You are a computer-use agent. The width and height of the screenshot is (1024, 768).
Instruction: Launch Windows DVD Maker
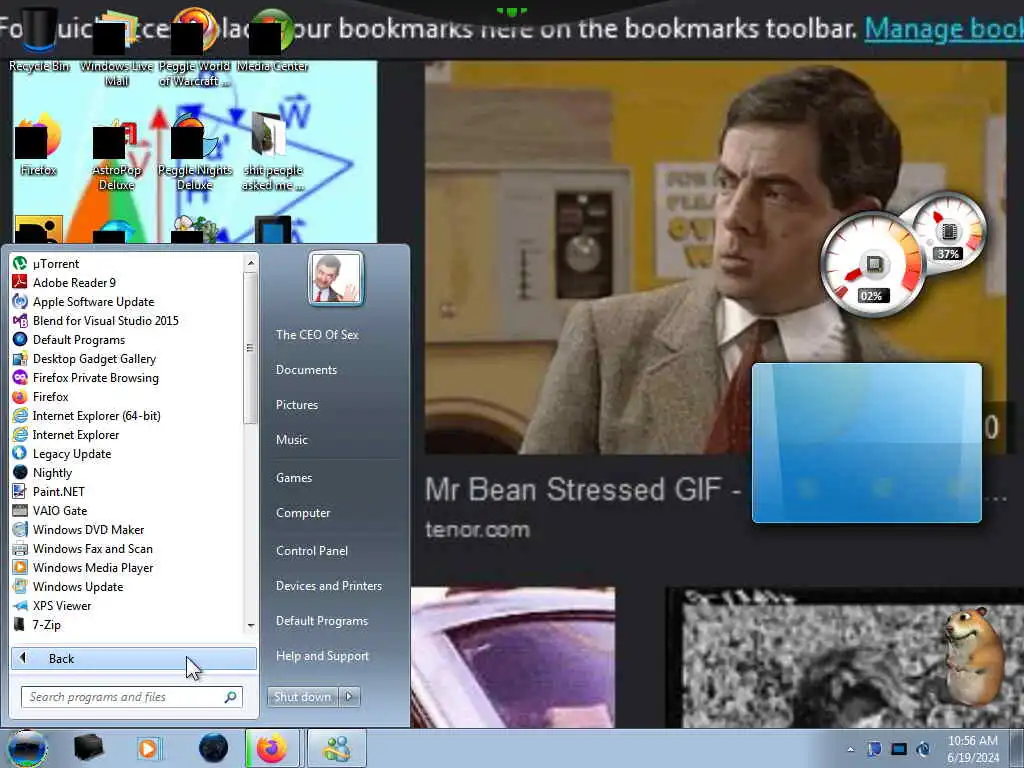[x=78, y=530]
